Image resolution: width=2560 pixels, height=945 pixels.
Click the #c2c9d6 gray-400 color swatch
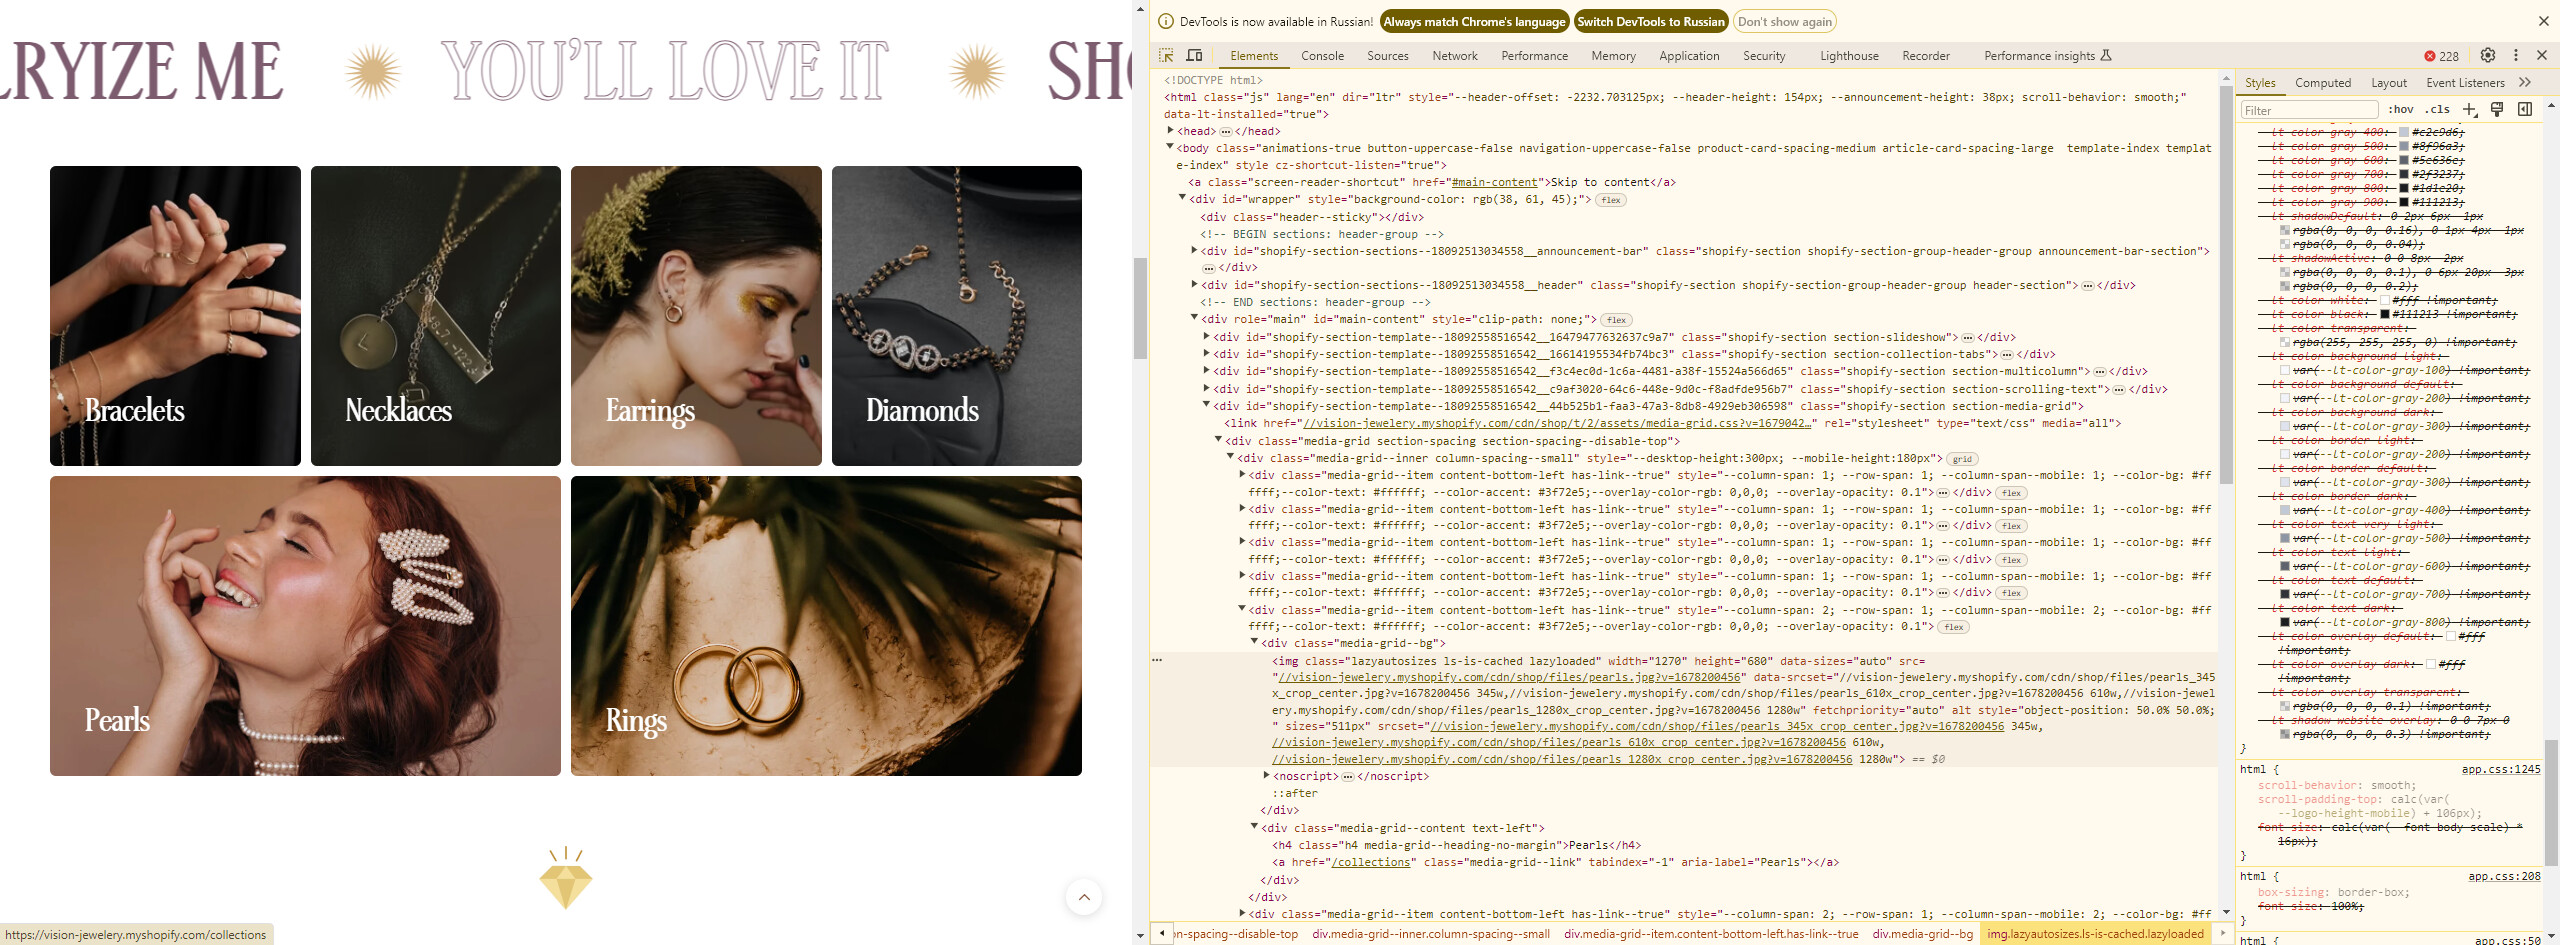click(2404, 132)
